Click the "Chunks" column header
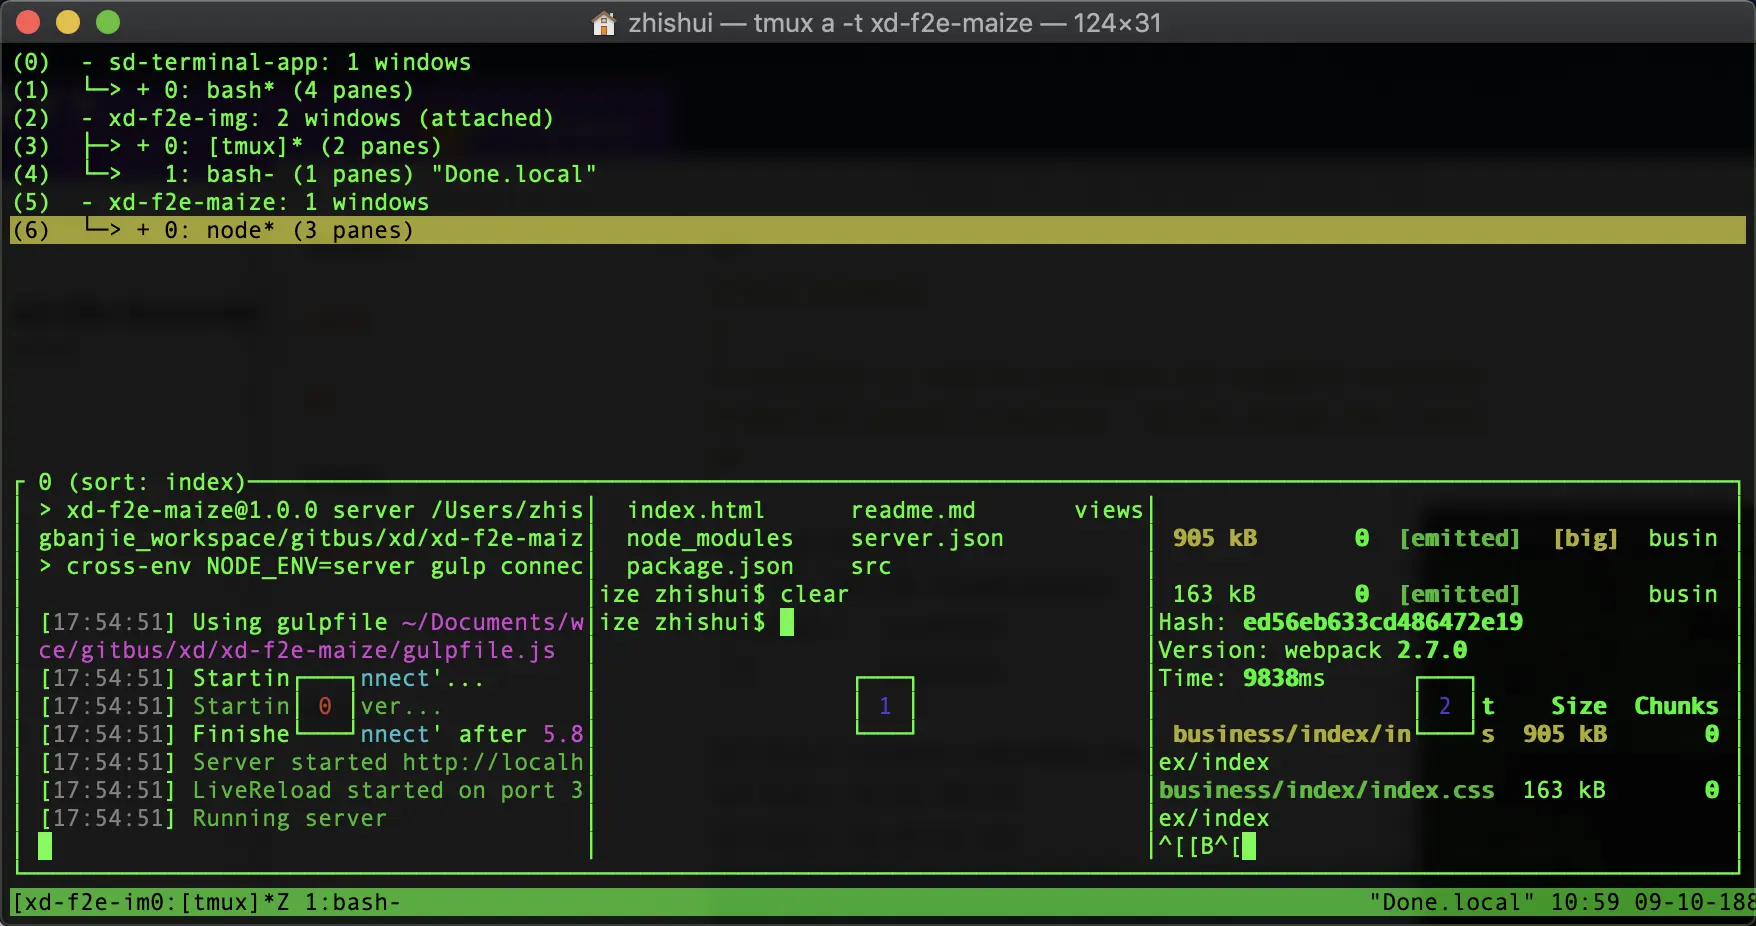This screenshot has width=1756, height=926. 1676,706
